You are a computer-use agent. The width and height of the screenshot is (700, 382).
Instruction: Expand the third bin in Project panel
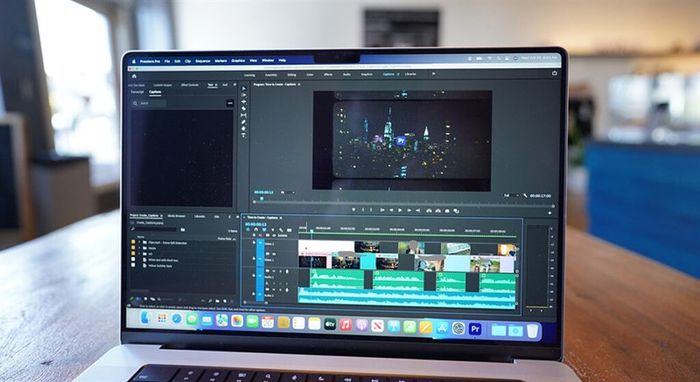(x=139, y=253)
